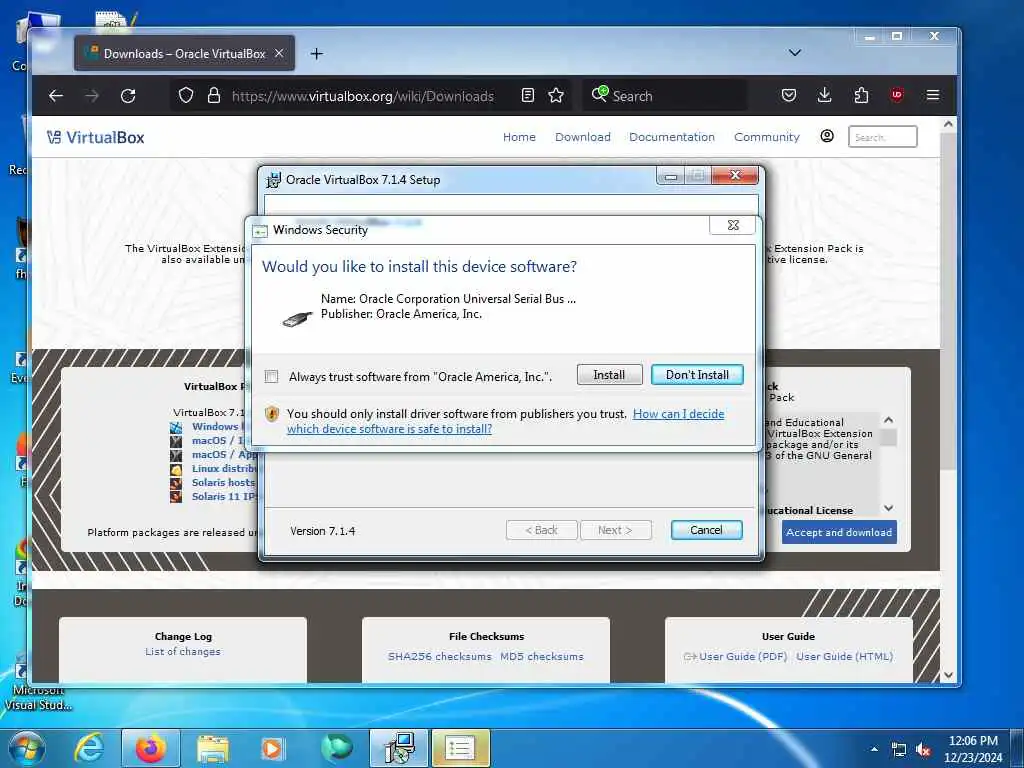Reload the VirtualBox Downloads page
The image size is (1024, 768).
[x=128, y=96]
